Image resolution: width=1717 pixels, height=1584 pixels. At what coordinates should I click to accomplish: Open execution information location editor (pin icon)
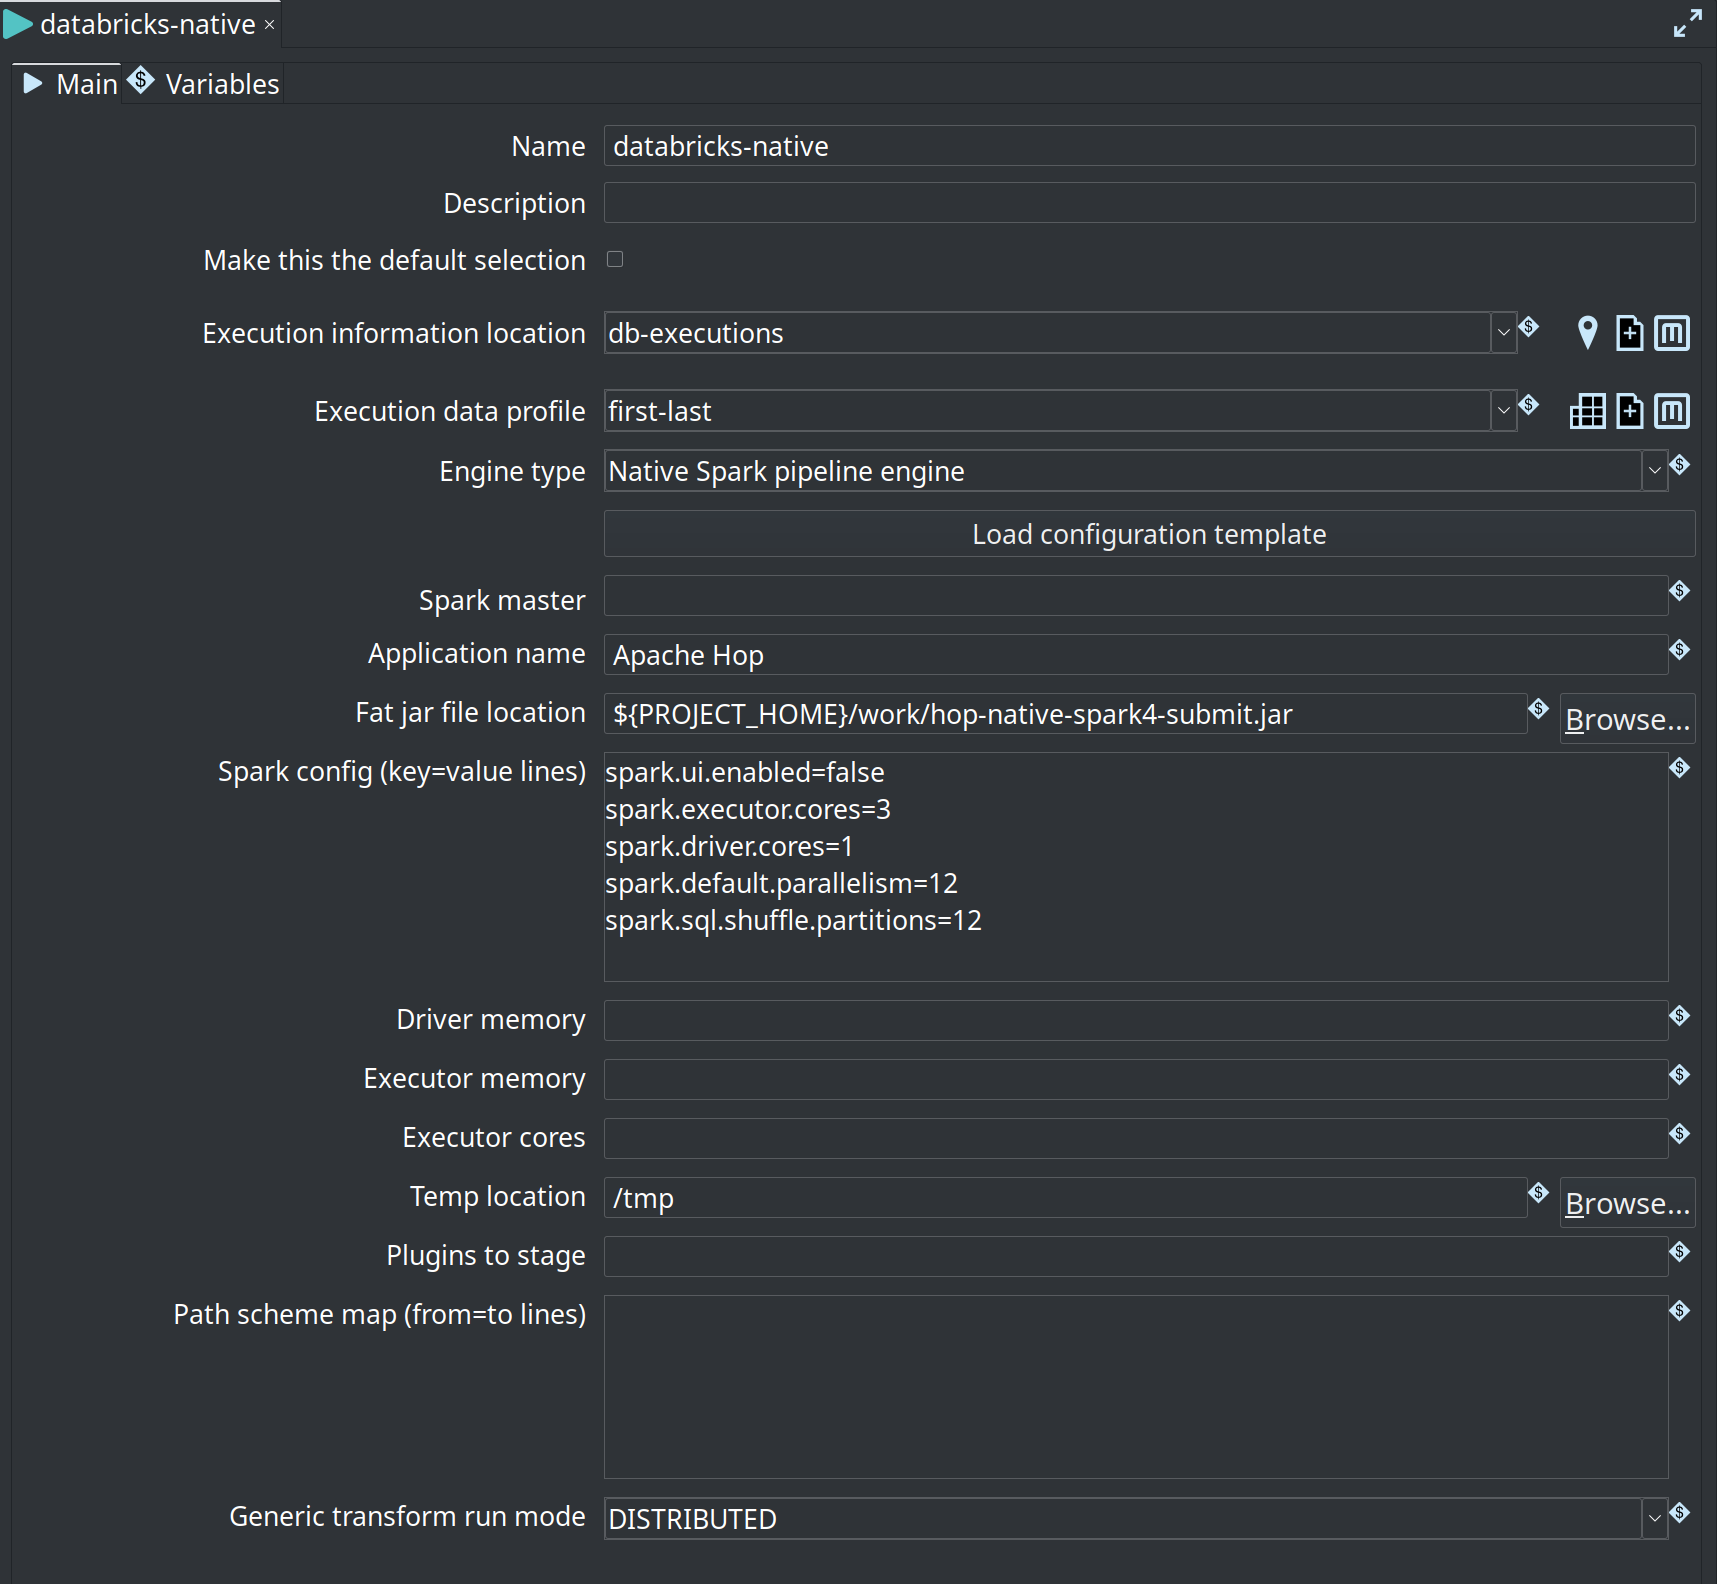pyautogui.click(x=1587, y=333)
